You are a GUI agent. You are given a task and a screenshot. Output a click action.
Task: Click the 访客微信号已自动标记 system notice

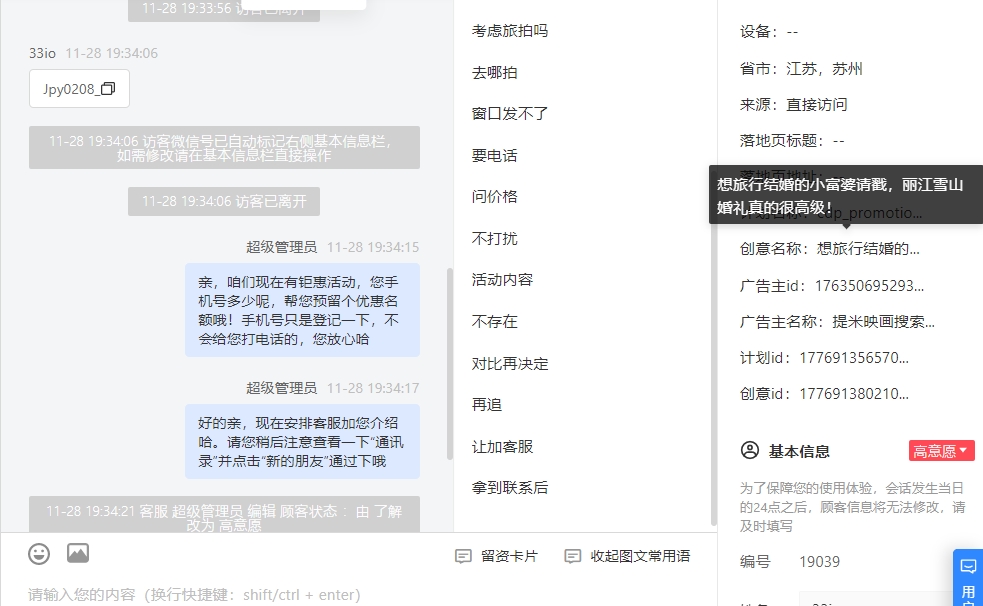[x=224, y=148]
